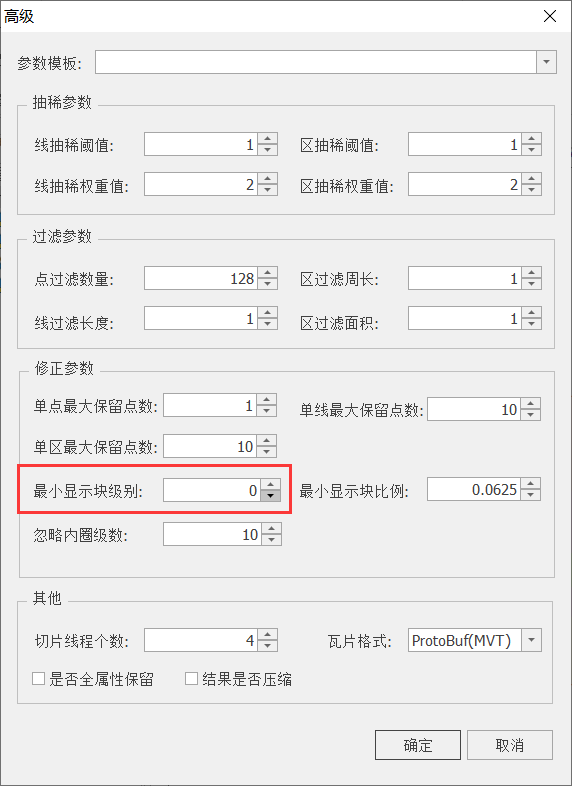Decrease 区抽稀阈值 with the down arrow
572x786 pixels.
pos(531,150)
